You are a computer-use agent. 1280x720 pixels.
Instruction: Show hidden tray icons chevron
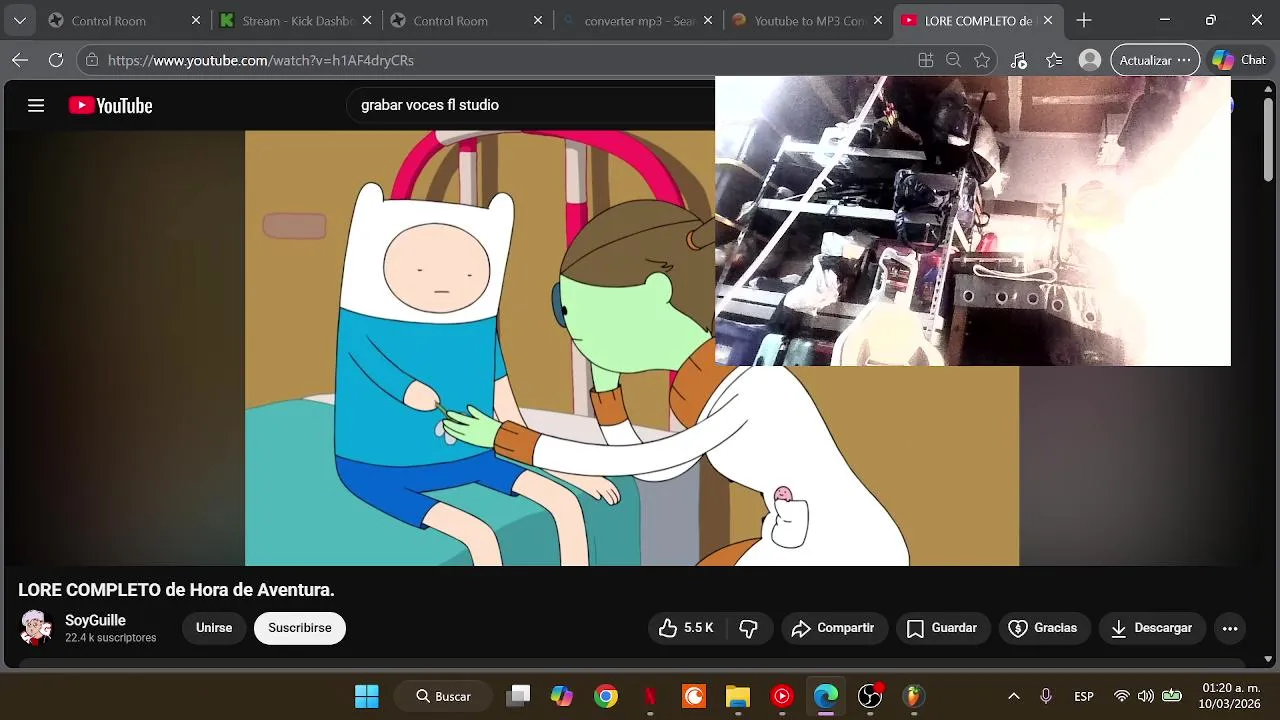coord(1013,696)
